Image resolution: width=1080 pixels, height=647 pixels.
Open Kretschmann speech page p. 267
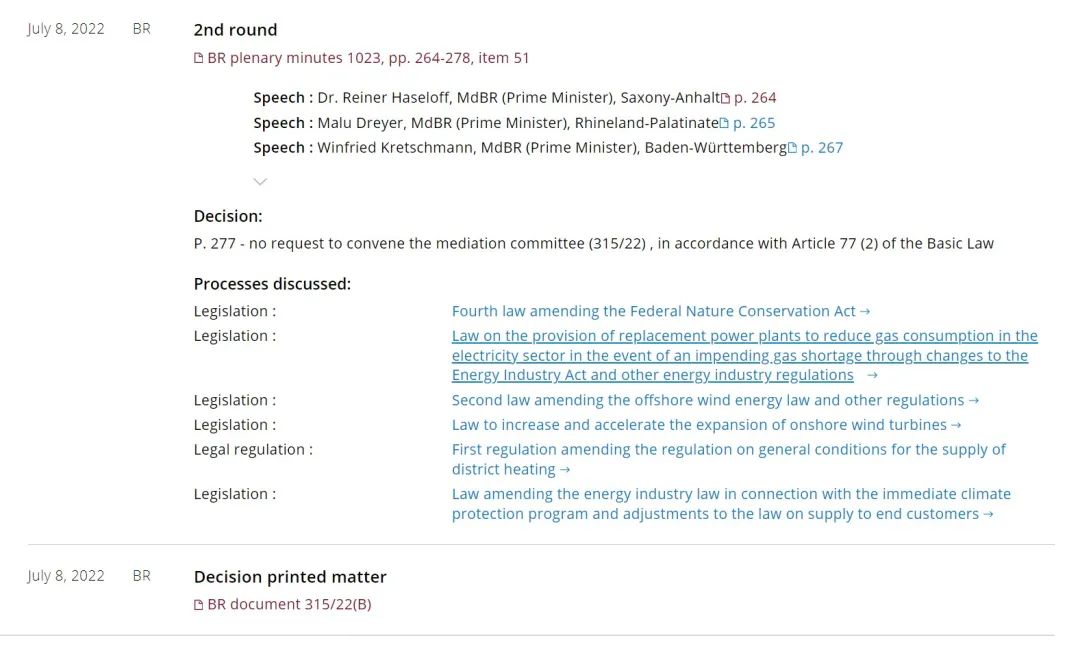coord(822,148)
